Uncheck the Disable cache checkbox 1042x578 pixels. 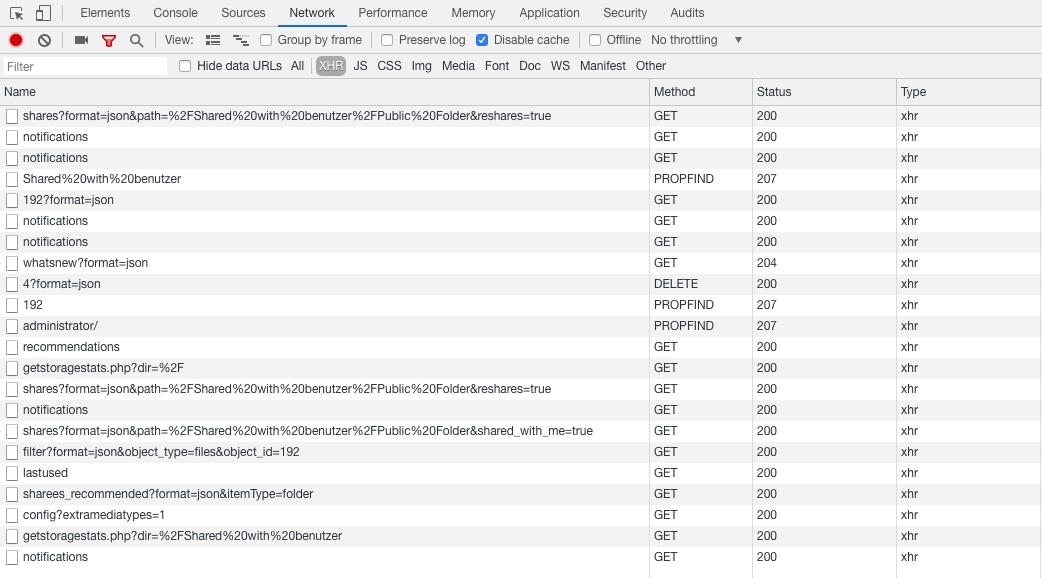482,41
